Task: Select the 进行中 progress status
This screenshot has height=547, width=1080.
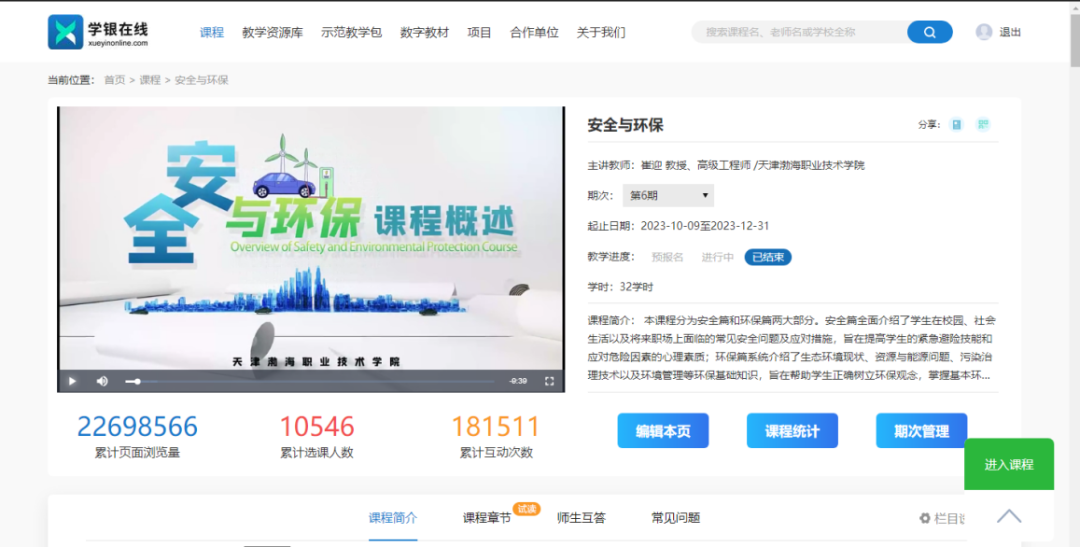Action: (717, 257)
